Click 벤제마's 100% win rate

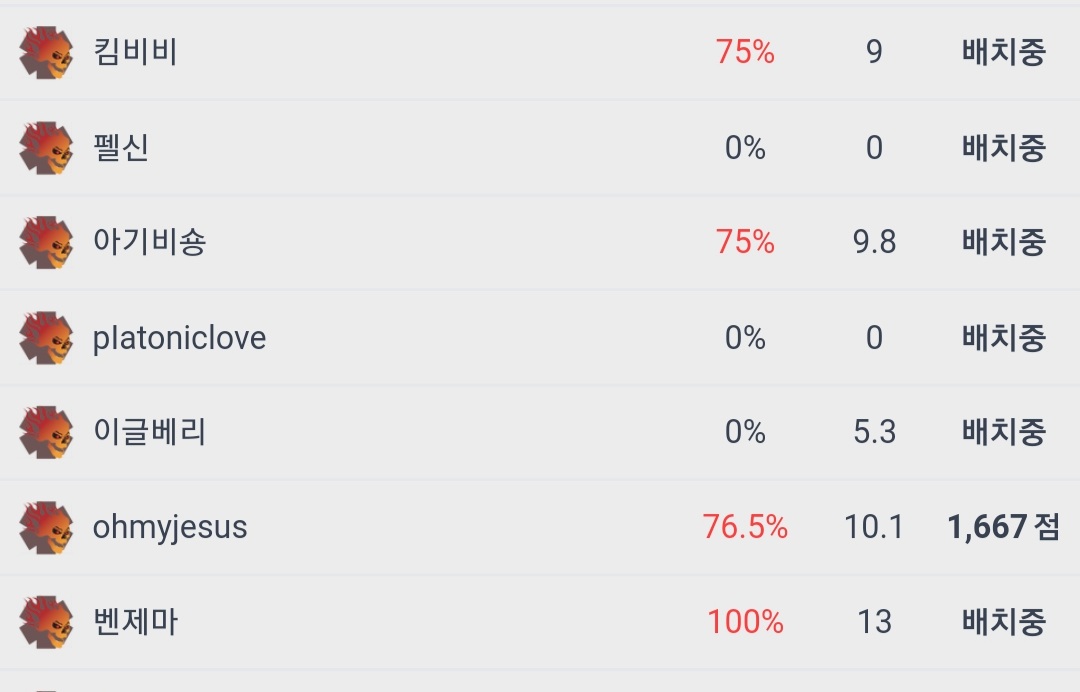[745, 622]
